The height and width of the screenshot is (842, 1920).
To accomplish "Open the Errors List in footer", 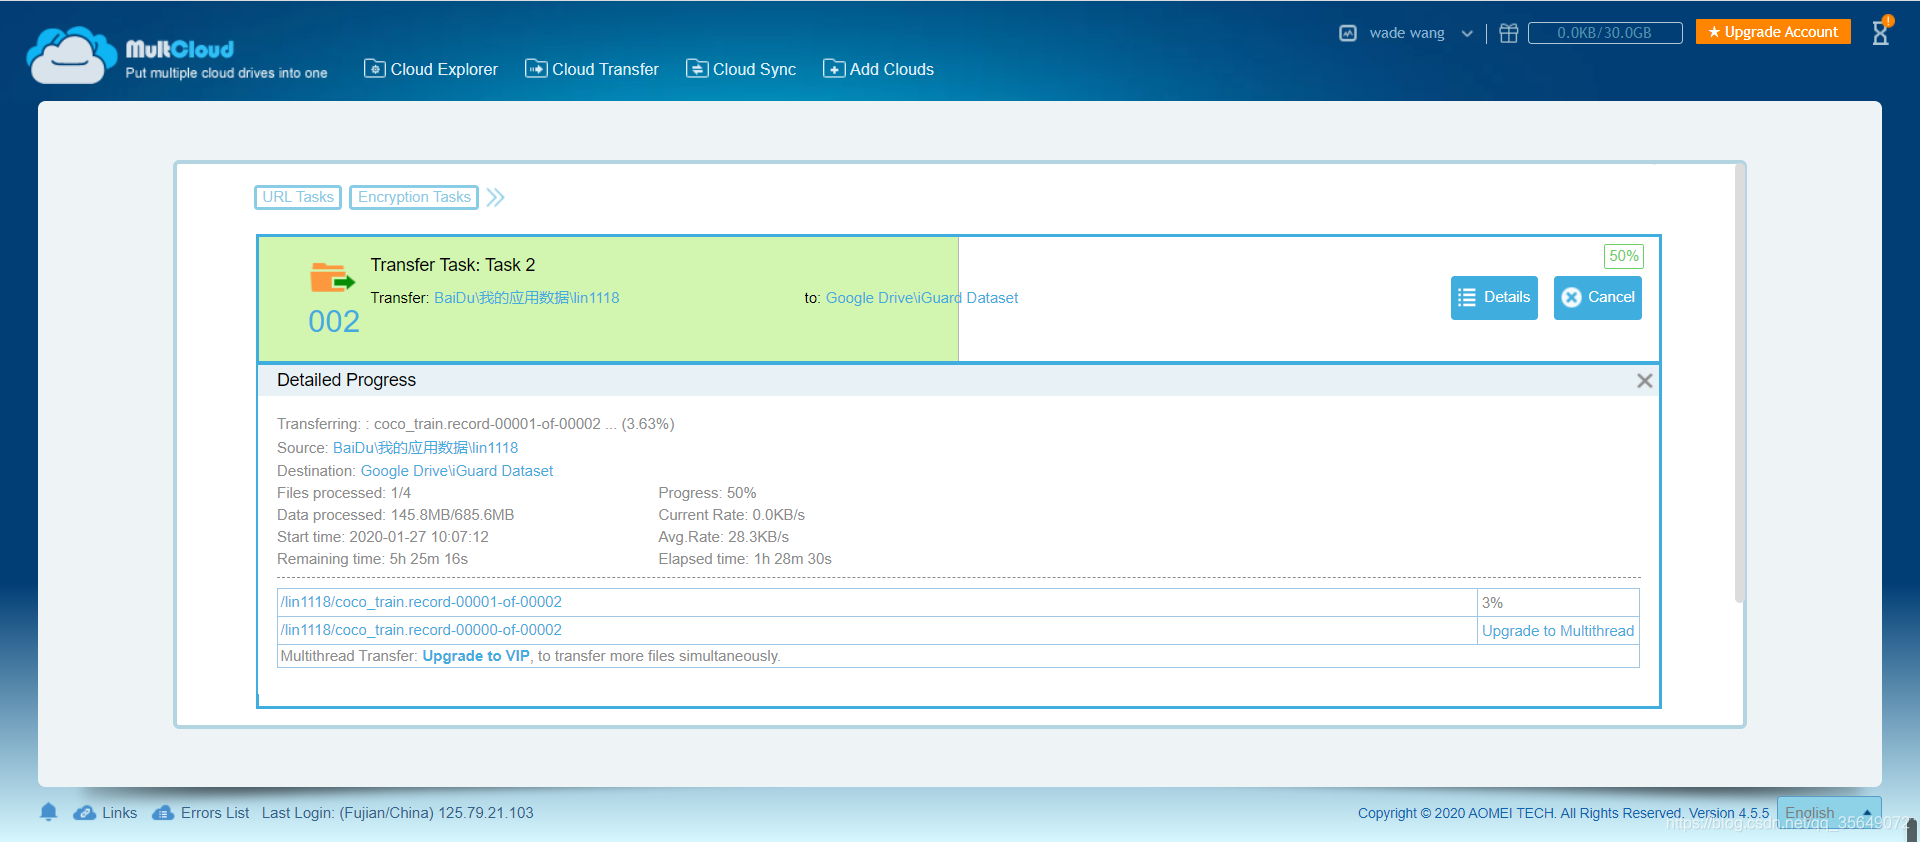I will pos(201,813).
